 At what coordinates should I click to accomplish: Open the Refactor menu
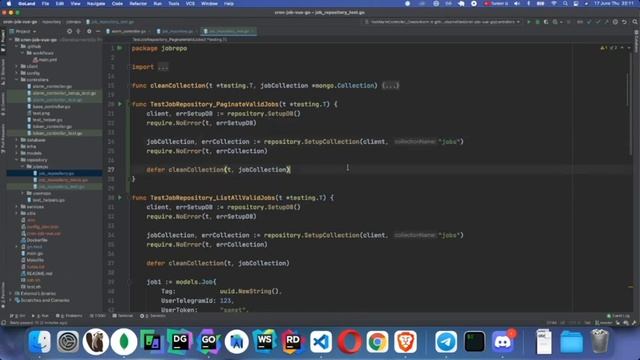point(138,3)
